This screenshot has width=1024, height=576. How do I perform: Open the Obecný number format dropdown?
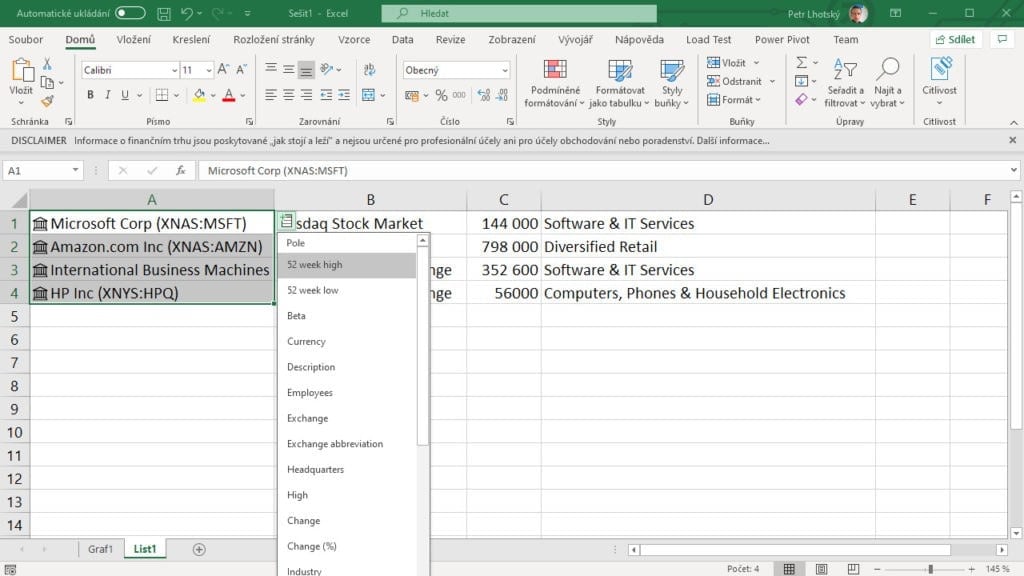pos(504,71)
